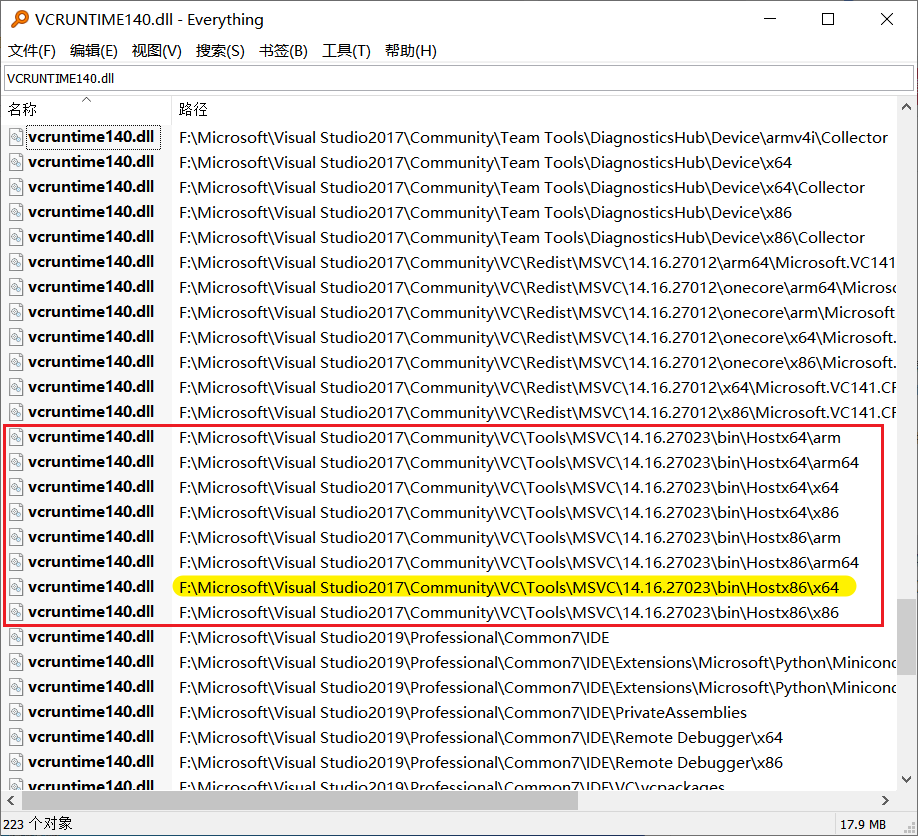This screenshot has width=918, height=836.
Task: Select file icon for Remote Debugger\x64 row
Action: (x=16, y=738)
